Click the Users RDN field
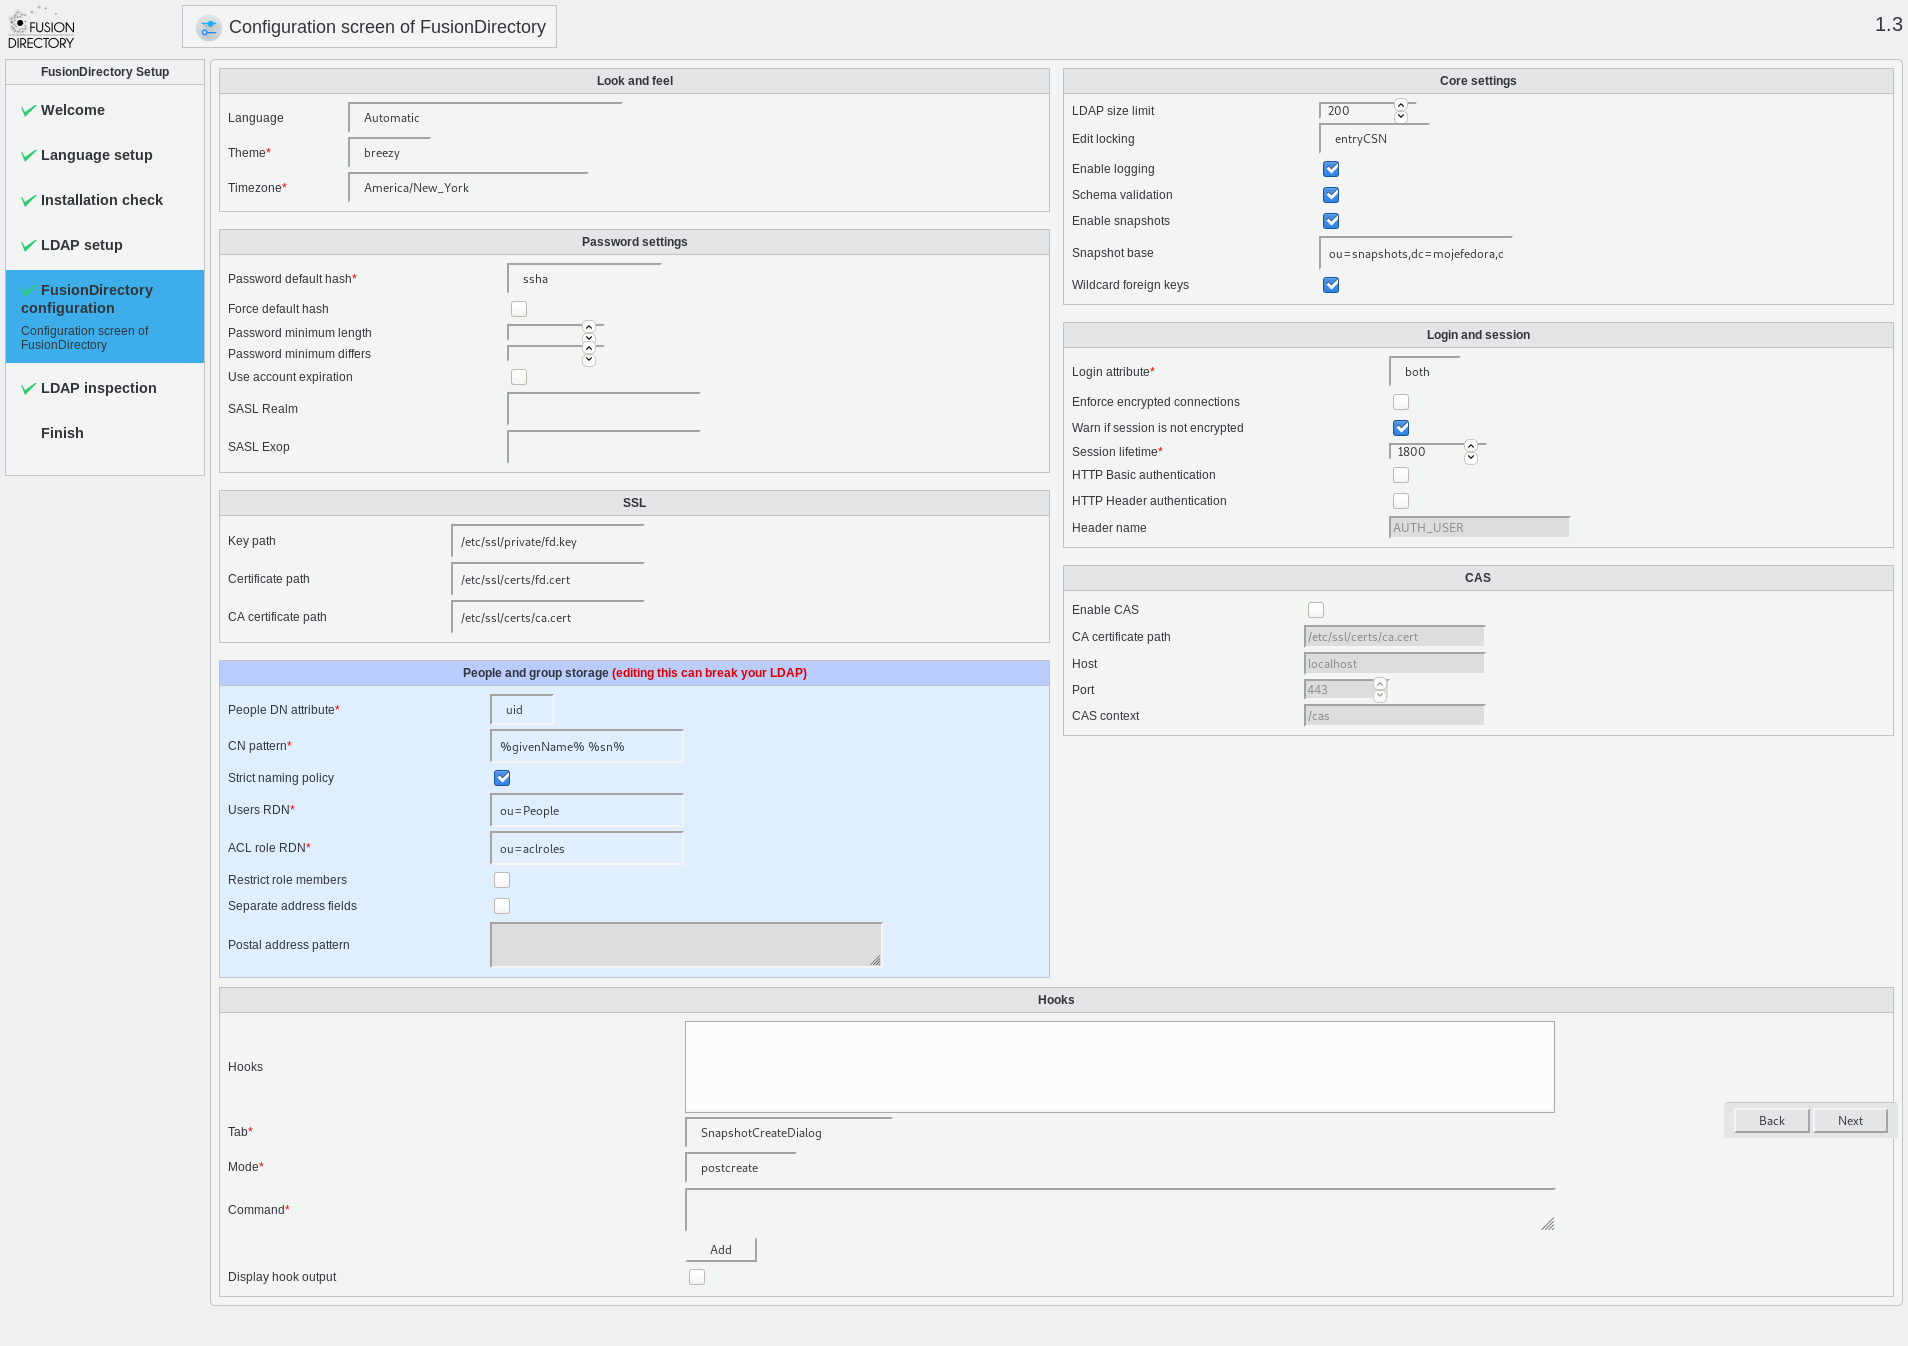 coord(587,811)
